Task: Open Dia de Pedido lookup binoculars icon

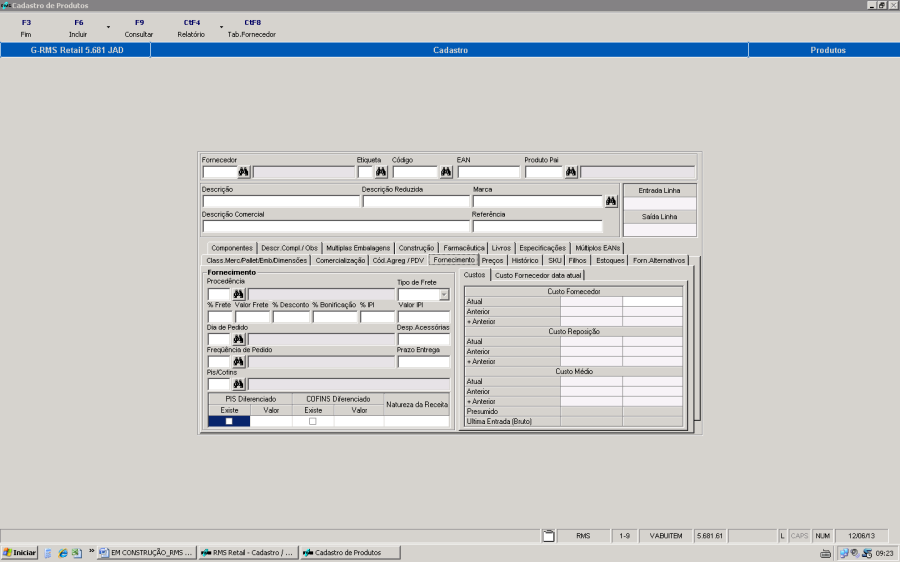Action: pyautogui.click(x=238, y=339)
